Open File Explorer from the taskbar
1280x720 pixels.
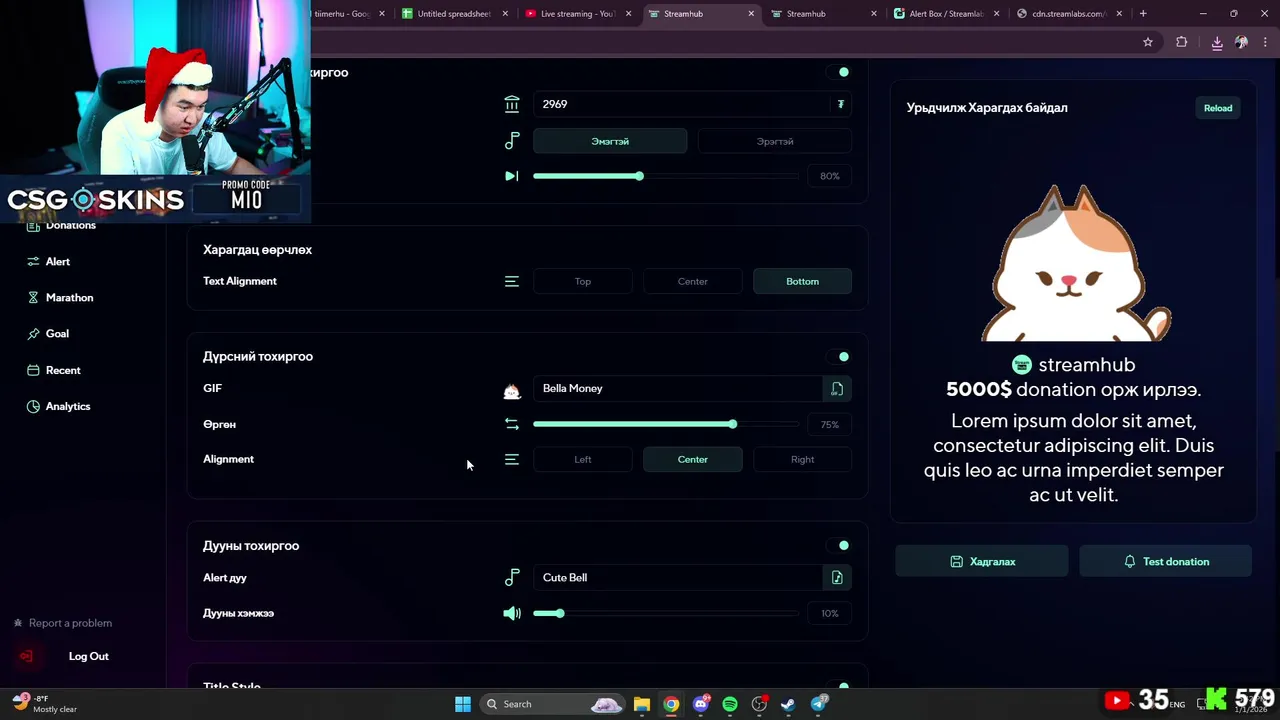[642, 704]
